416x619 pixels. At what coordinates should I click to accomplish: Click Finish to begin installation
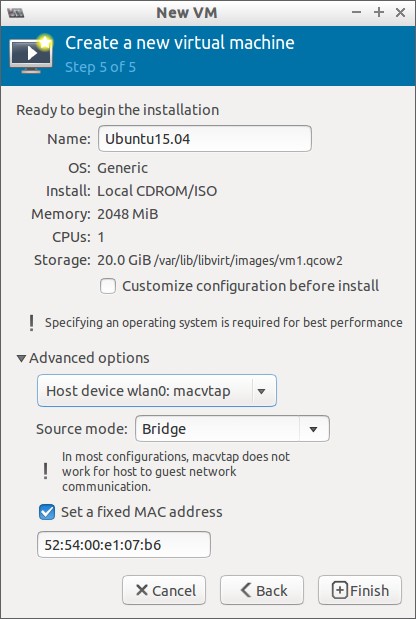pyautogui.click(x=360, y=591)
